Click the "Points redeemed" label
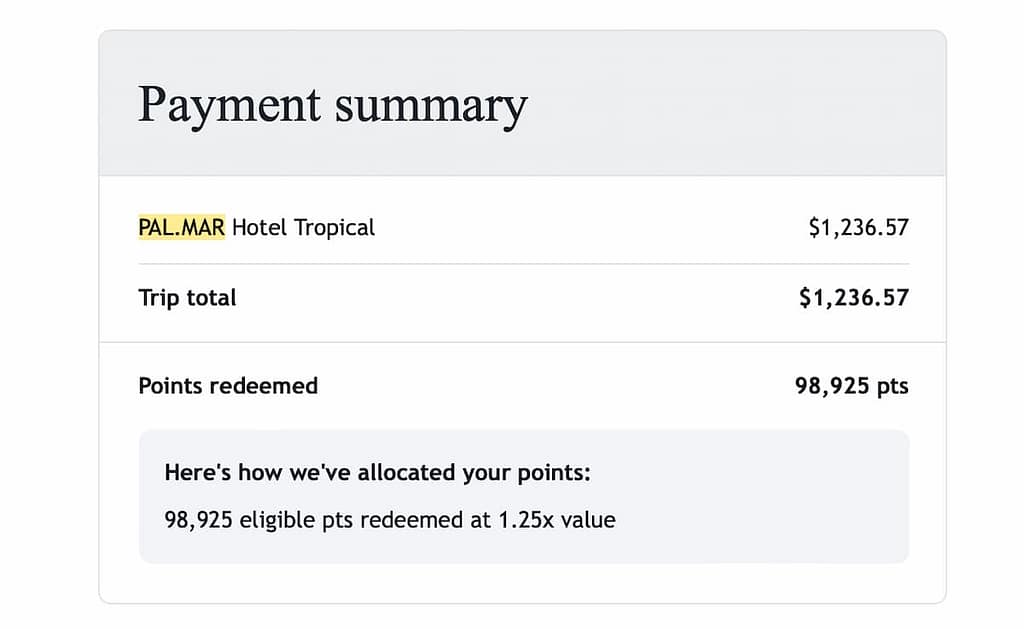 coord(228,386)
